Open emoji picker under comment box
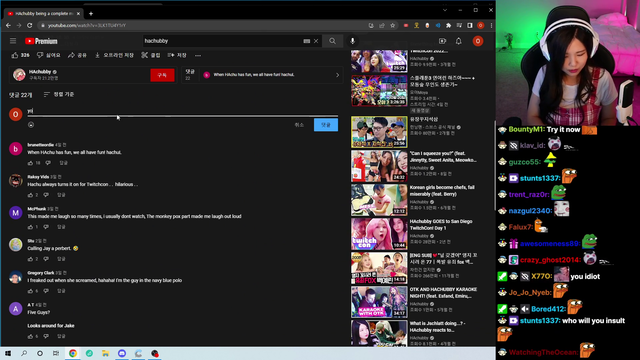This screenshot has width=640, height=360. [31, 125]
